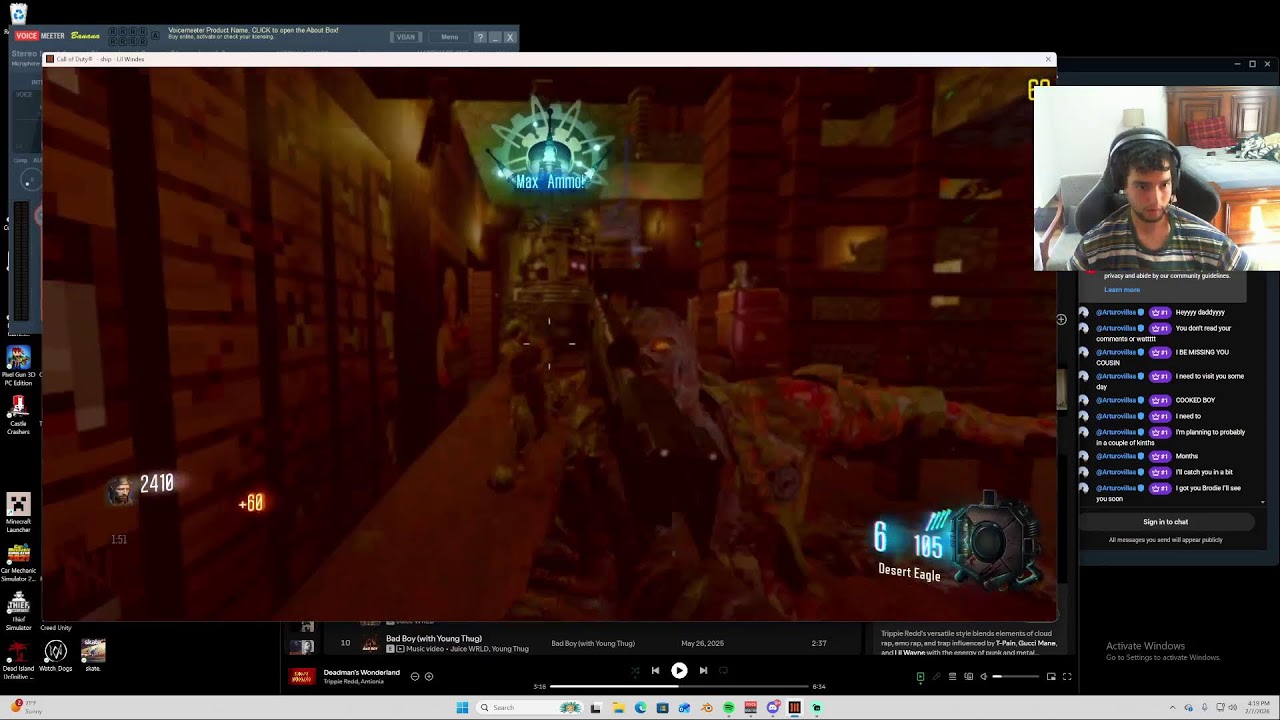Image resolution: width=1280 pixels, height=720 pixels.
Task: Click the Voicemeeter help question mark
Action: click(x=480, y=37)
